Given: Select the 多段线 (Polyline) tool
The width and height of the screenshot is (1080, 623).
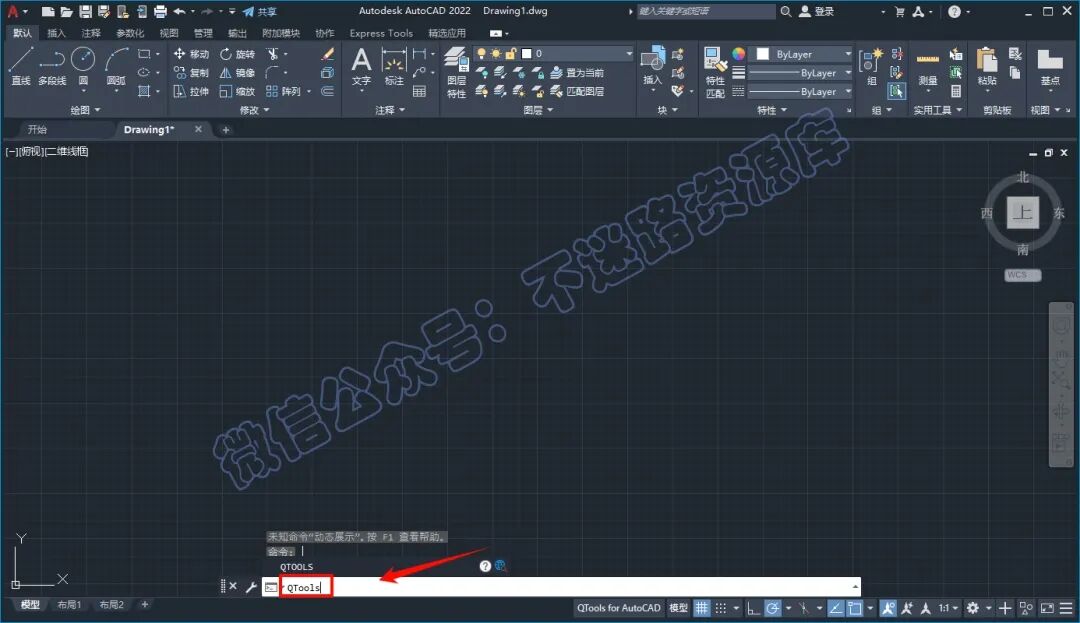Looking at the screenshot, I should [x=52, y=67].
